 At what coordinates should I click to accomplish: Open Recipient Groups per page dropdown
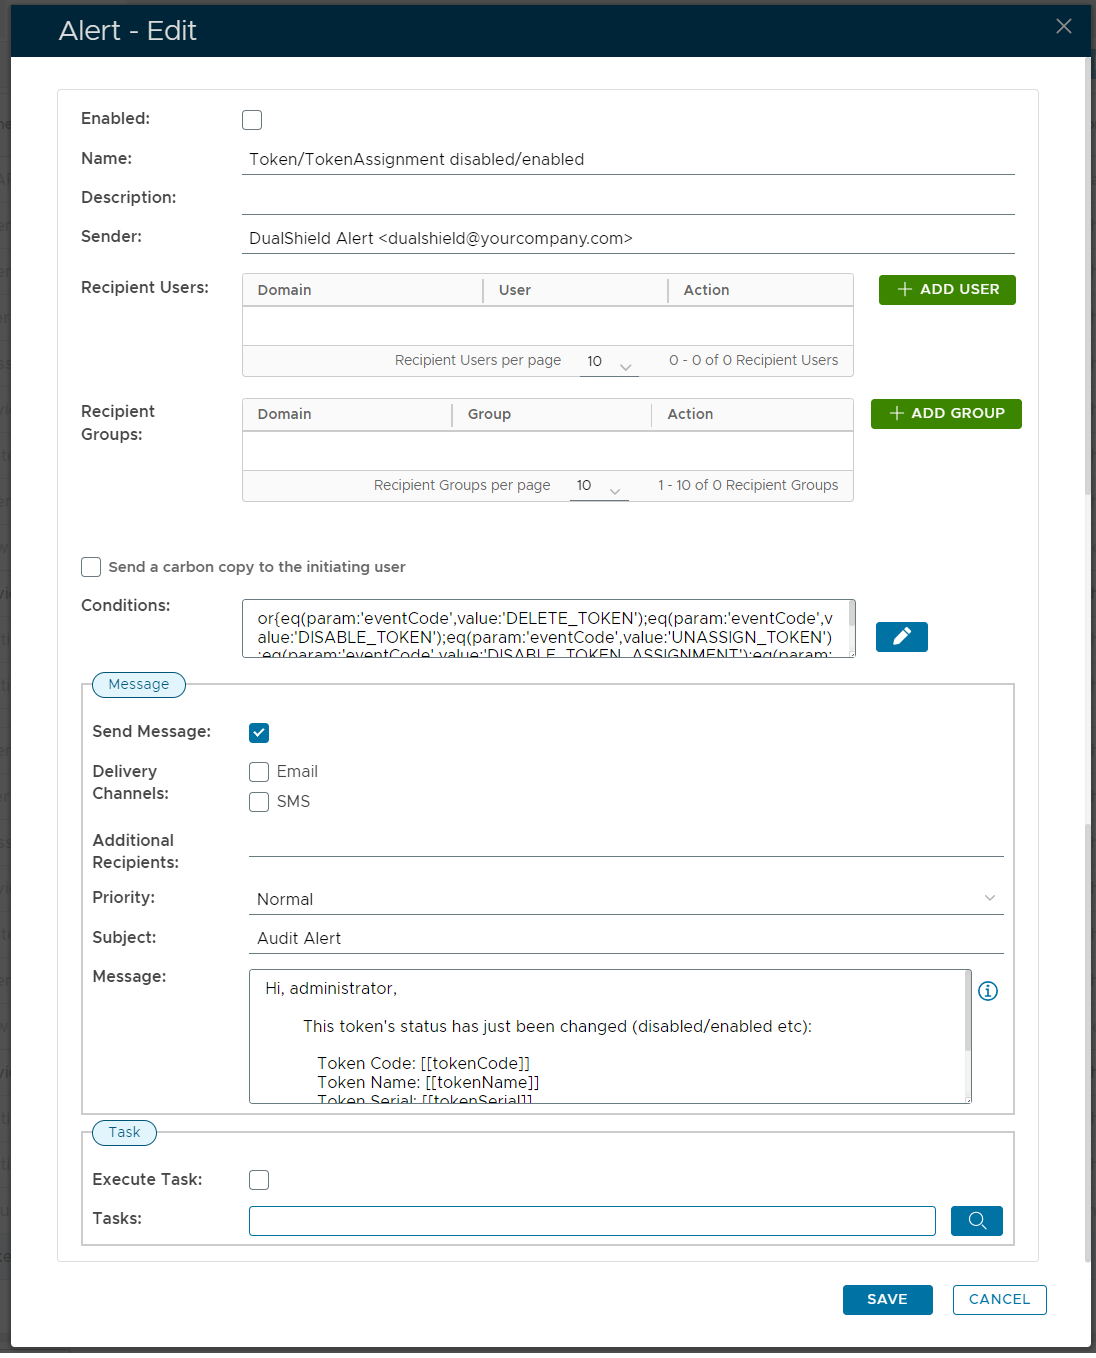599,487
